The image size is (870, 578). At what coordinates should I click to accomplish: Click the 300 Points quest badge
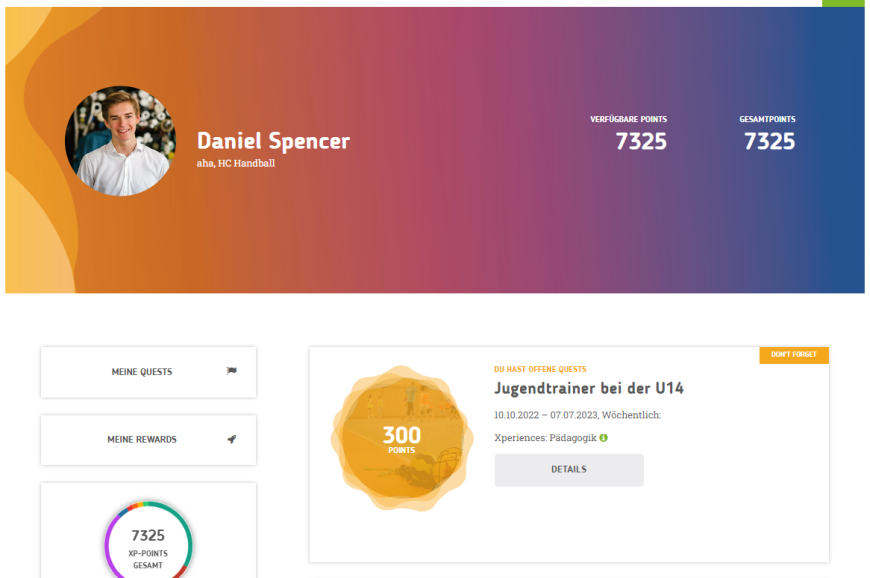[402, 438]
